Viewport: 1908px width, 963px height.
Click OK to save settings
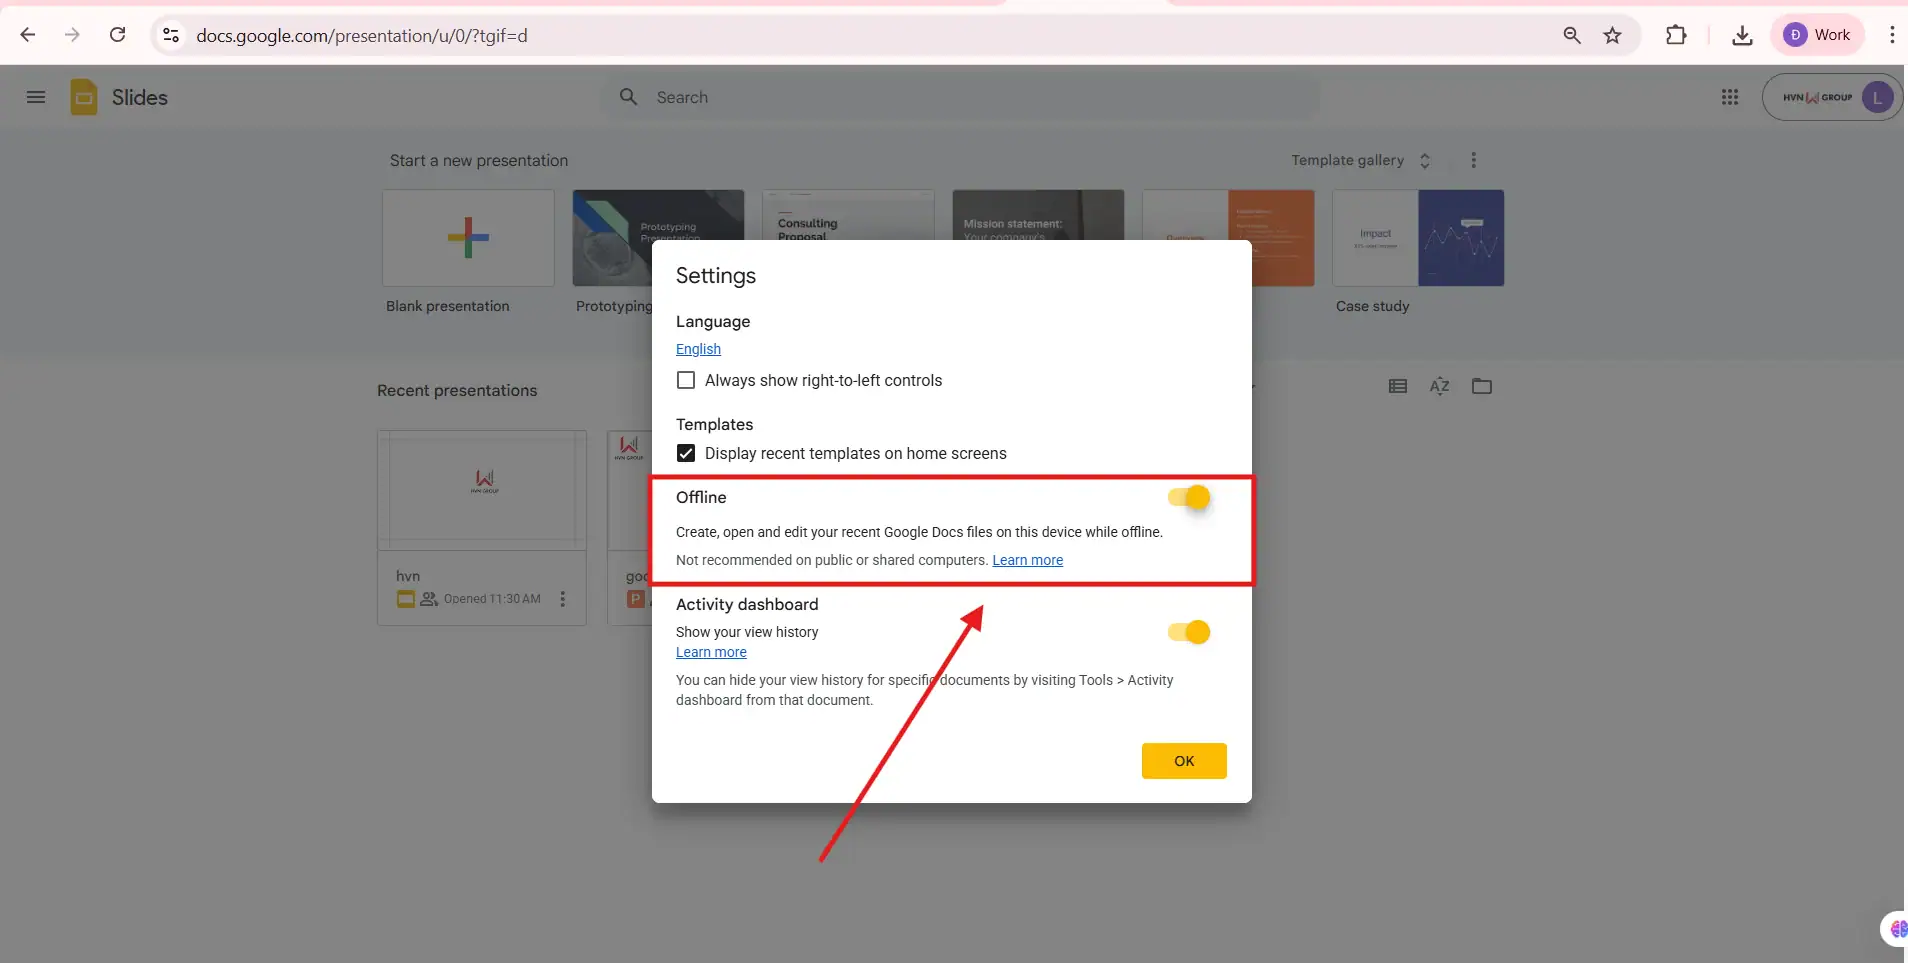tap(1184, 760)
